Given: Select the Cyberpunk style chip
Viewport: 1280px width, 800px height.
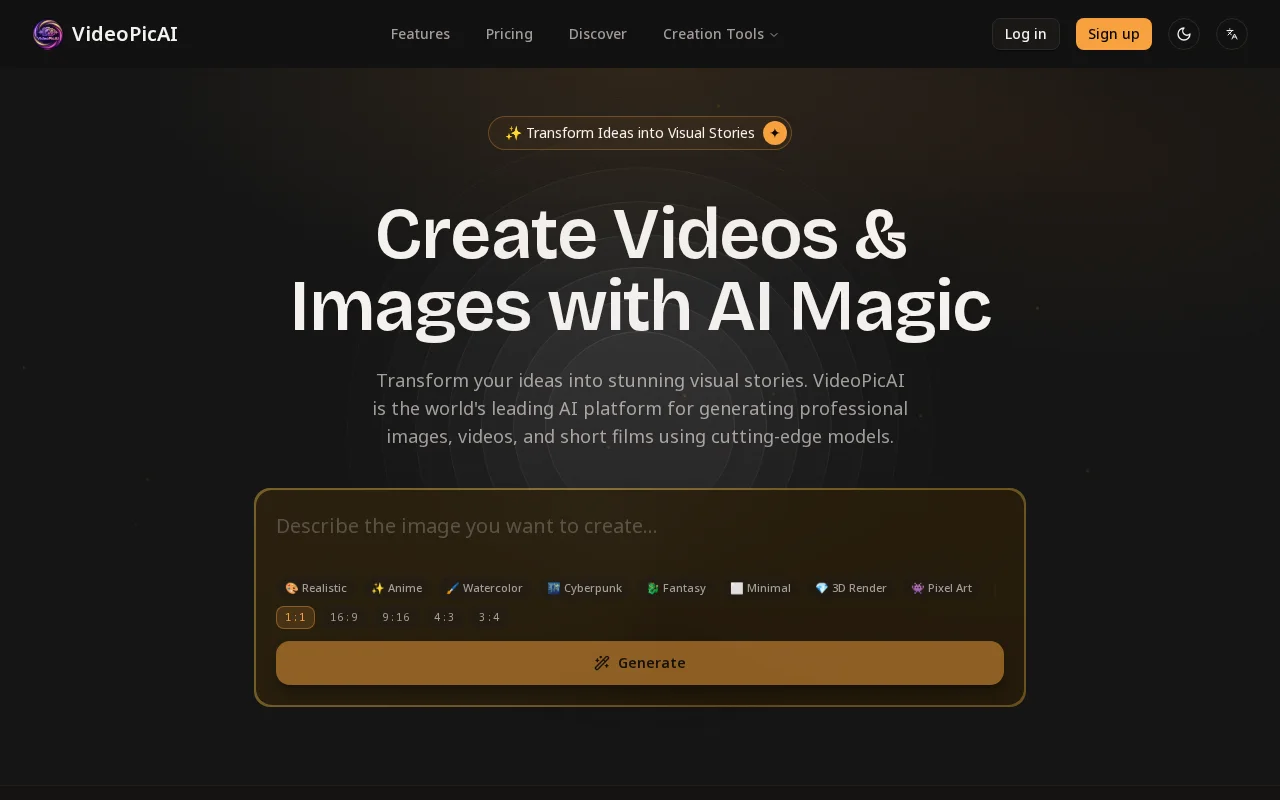Looking at the screenshot, I should click(x=585, y=588).
